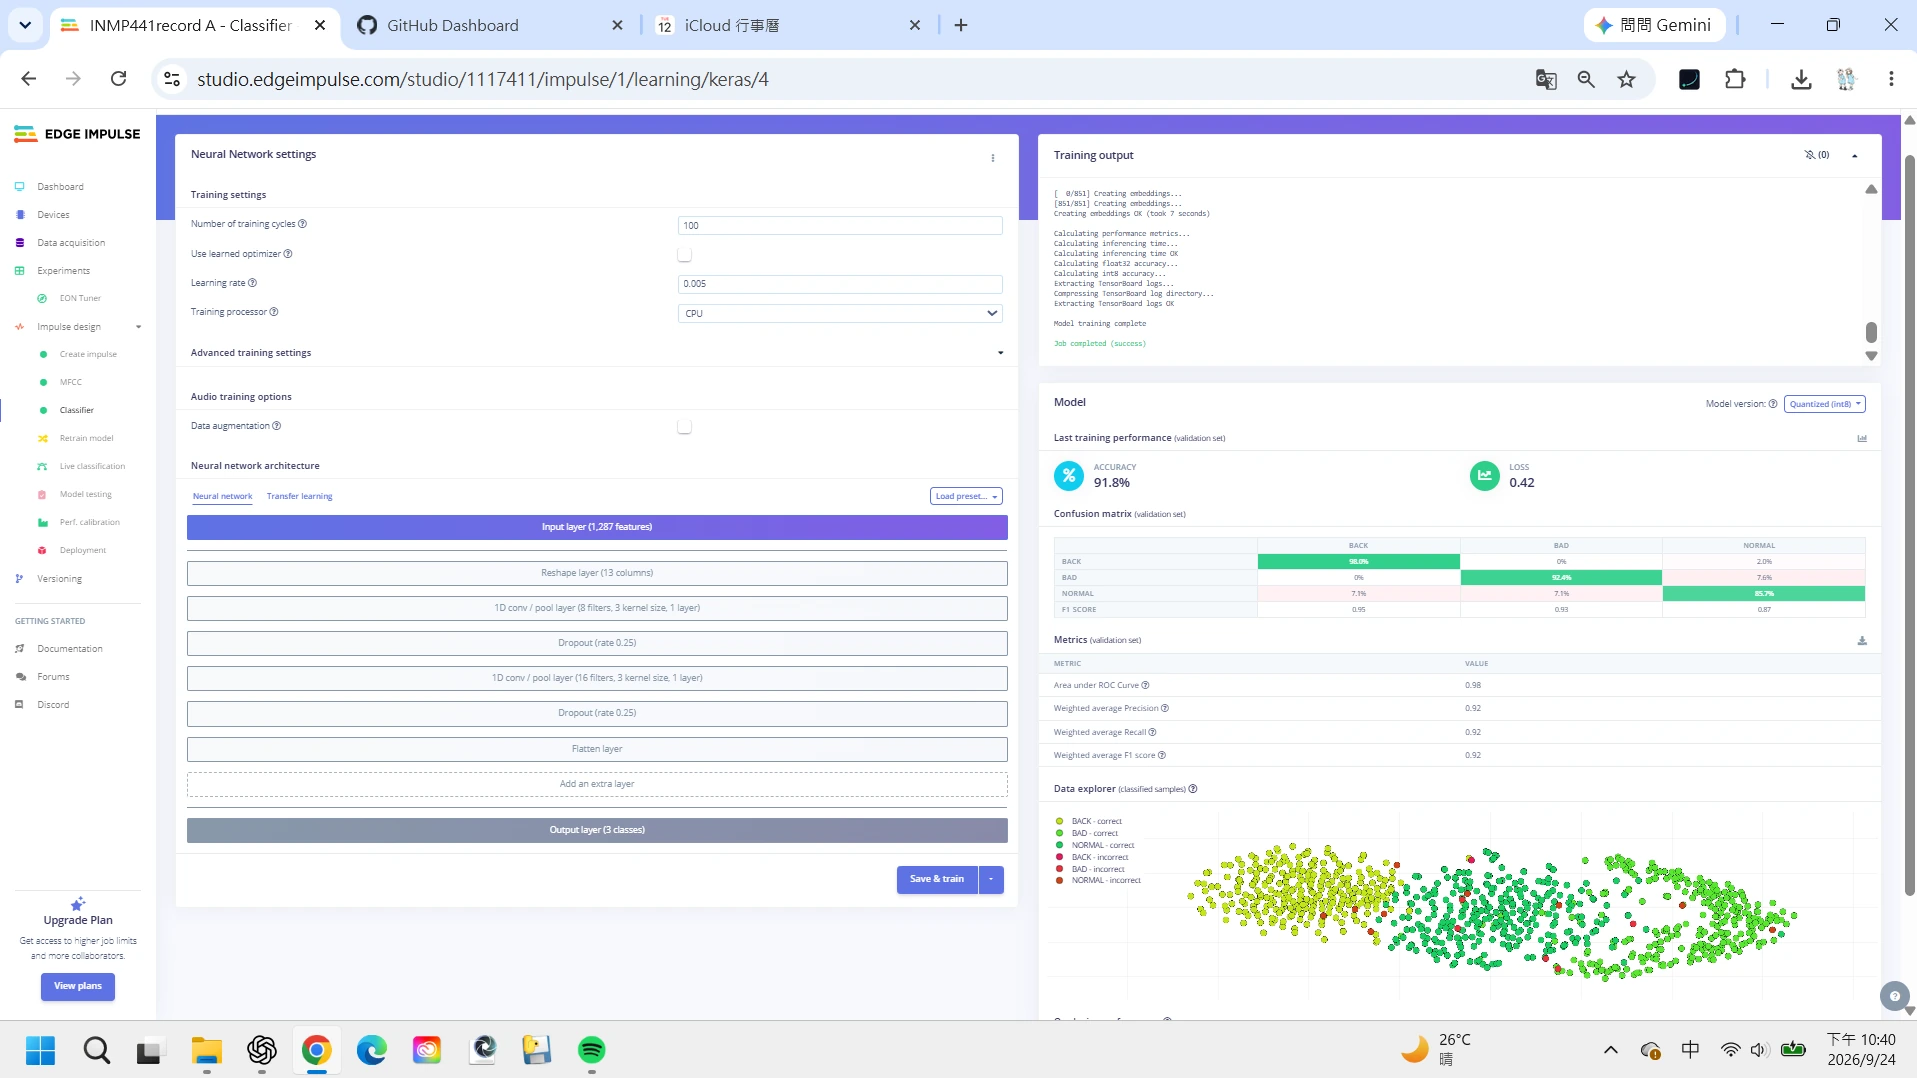Image resolution: width=1917 pixels, height=1078 pixels.
Task: Click the Number of training cycles field
Action: 840,226
